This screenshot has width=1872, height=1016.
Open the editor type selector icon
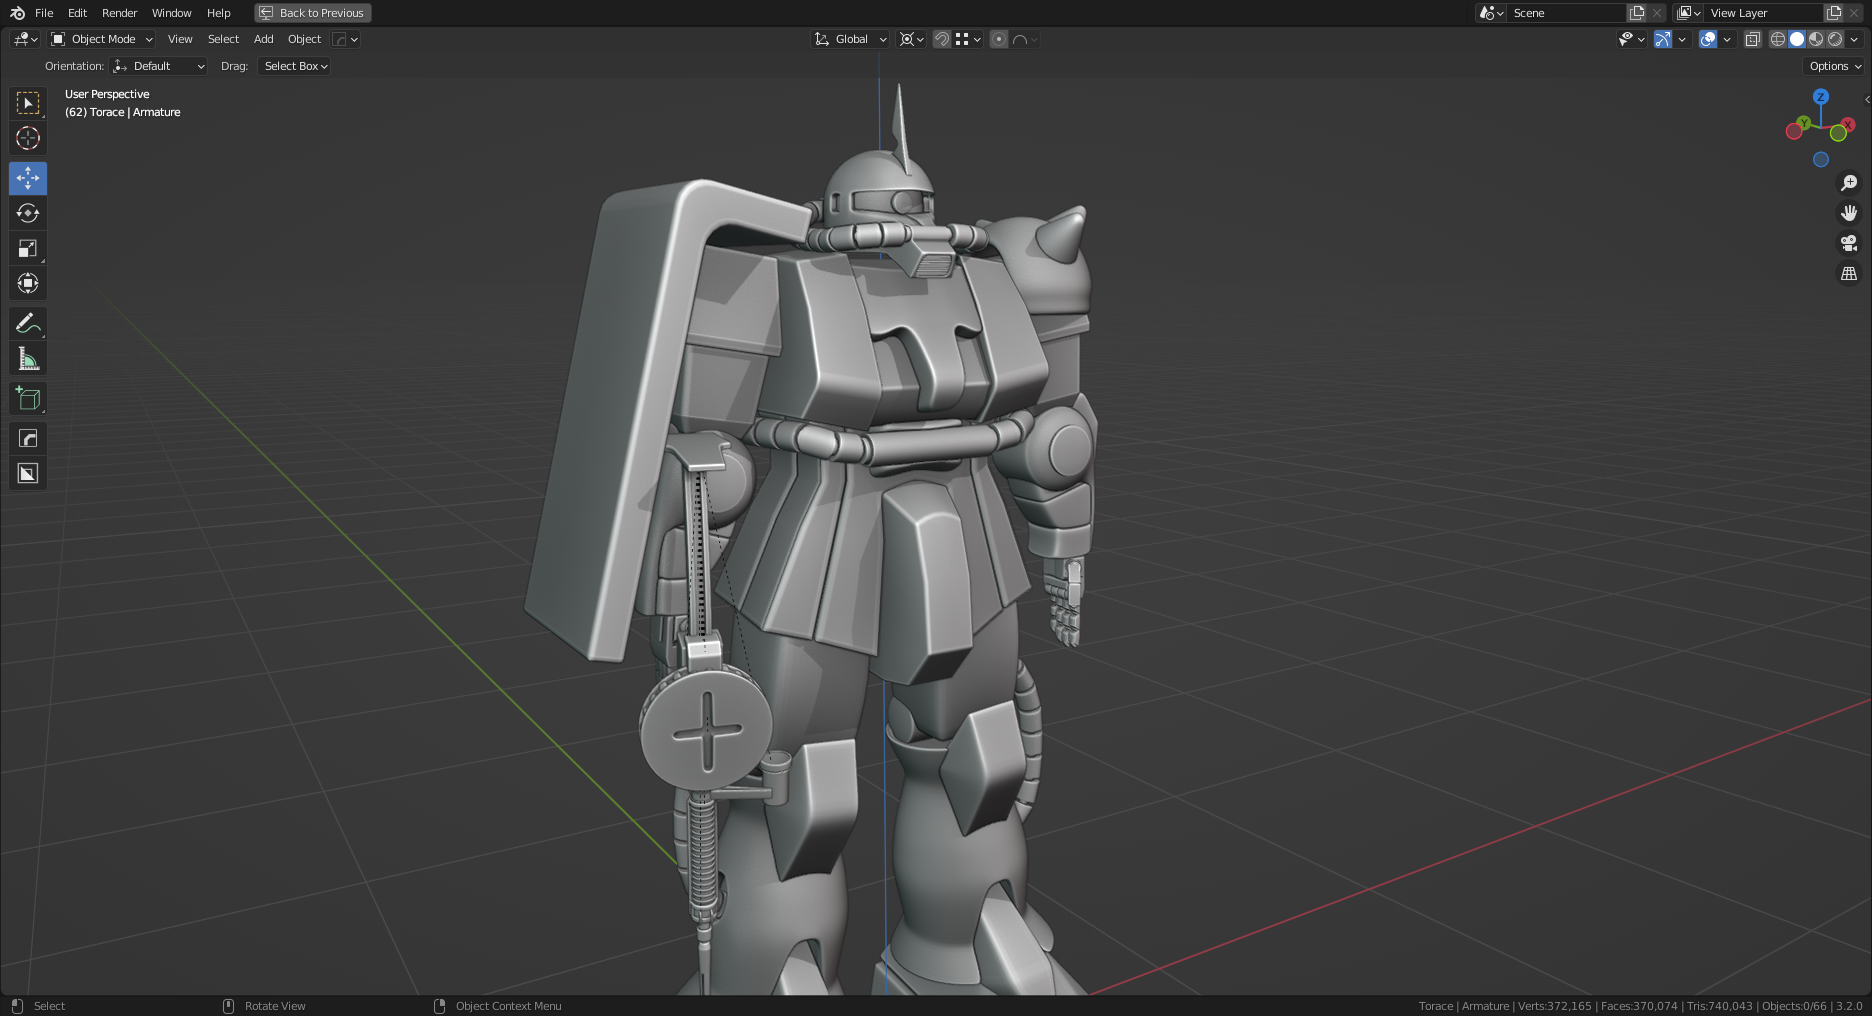(x=25, y=39)
